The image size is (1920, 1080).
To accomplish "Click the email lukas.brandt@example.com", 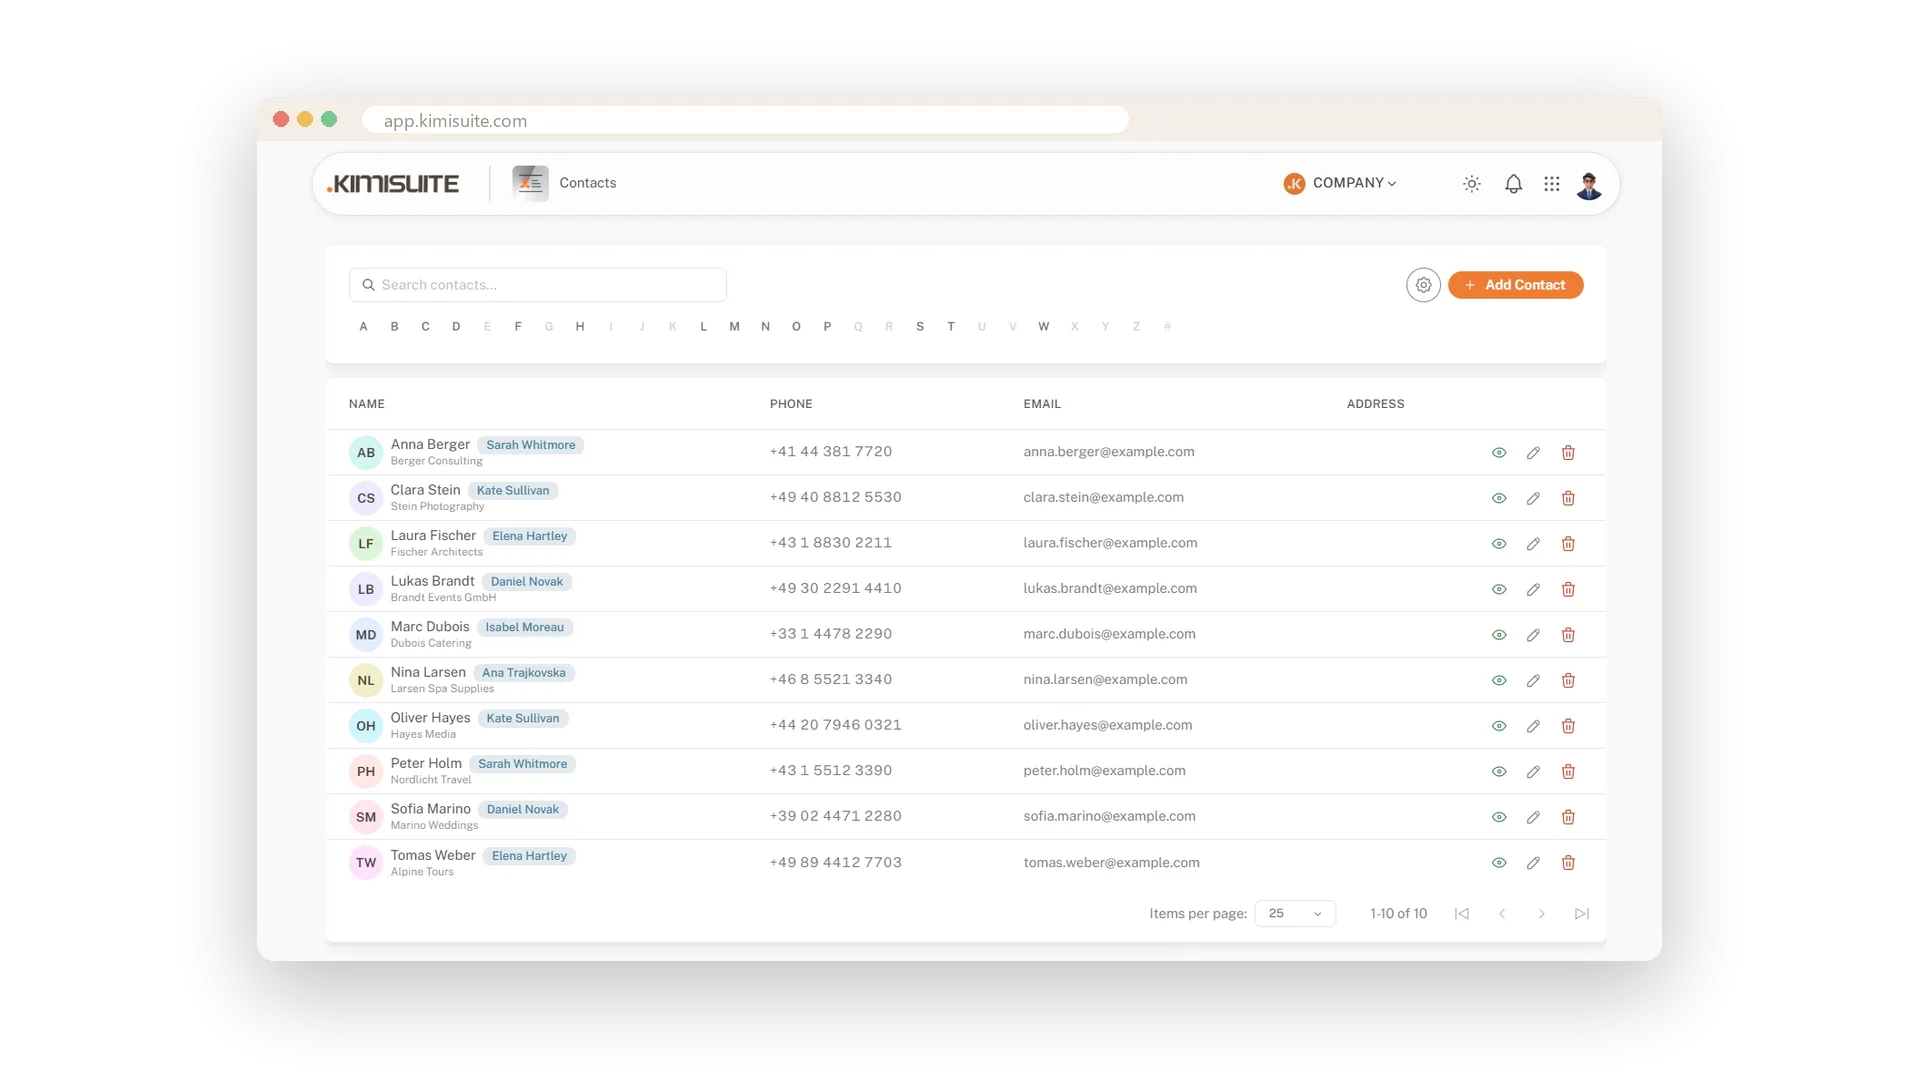I will 1110,588.
